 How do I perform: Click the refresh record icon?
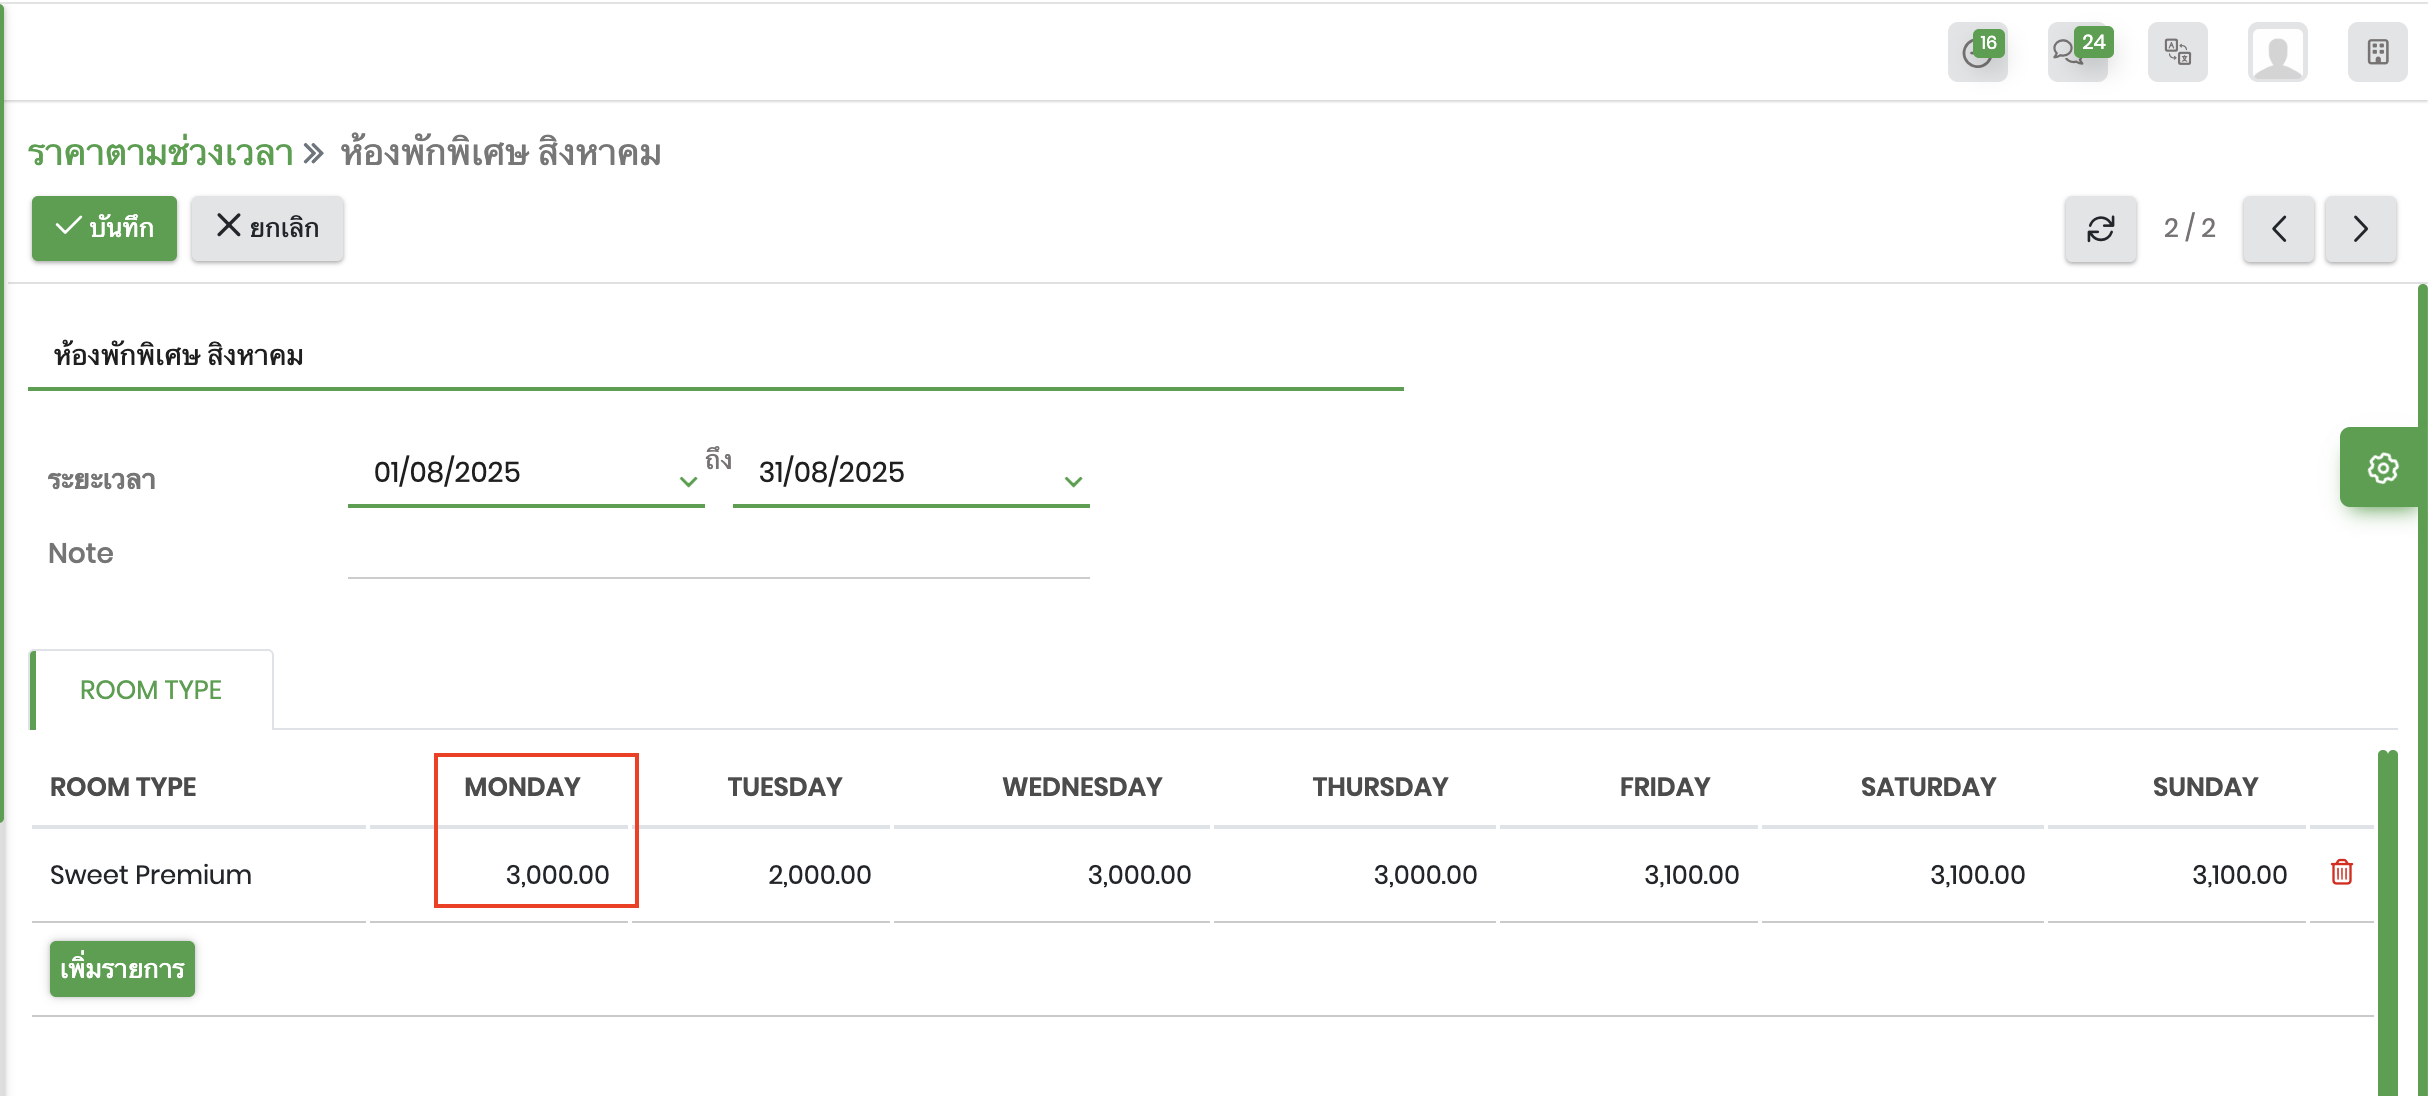pyautogui.click(x=2100, y=229)
